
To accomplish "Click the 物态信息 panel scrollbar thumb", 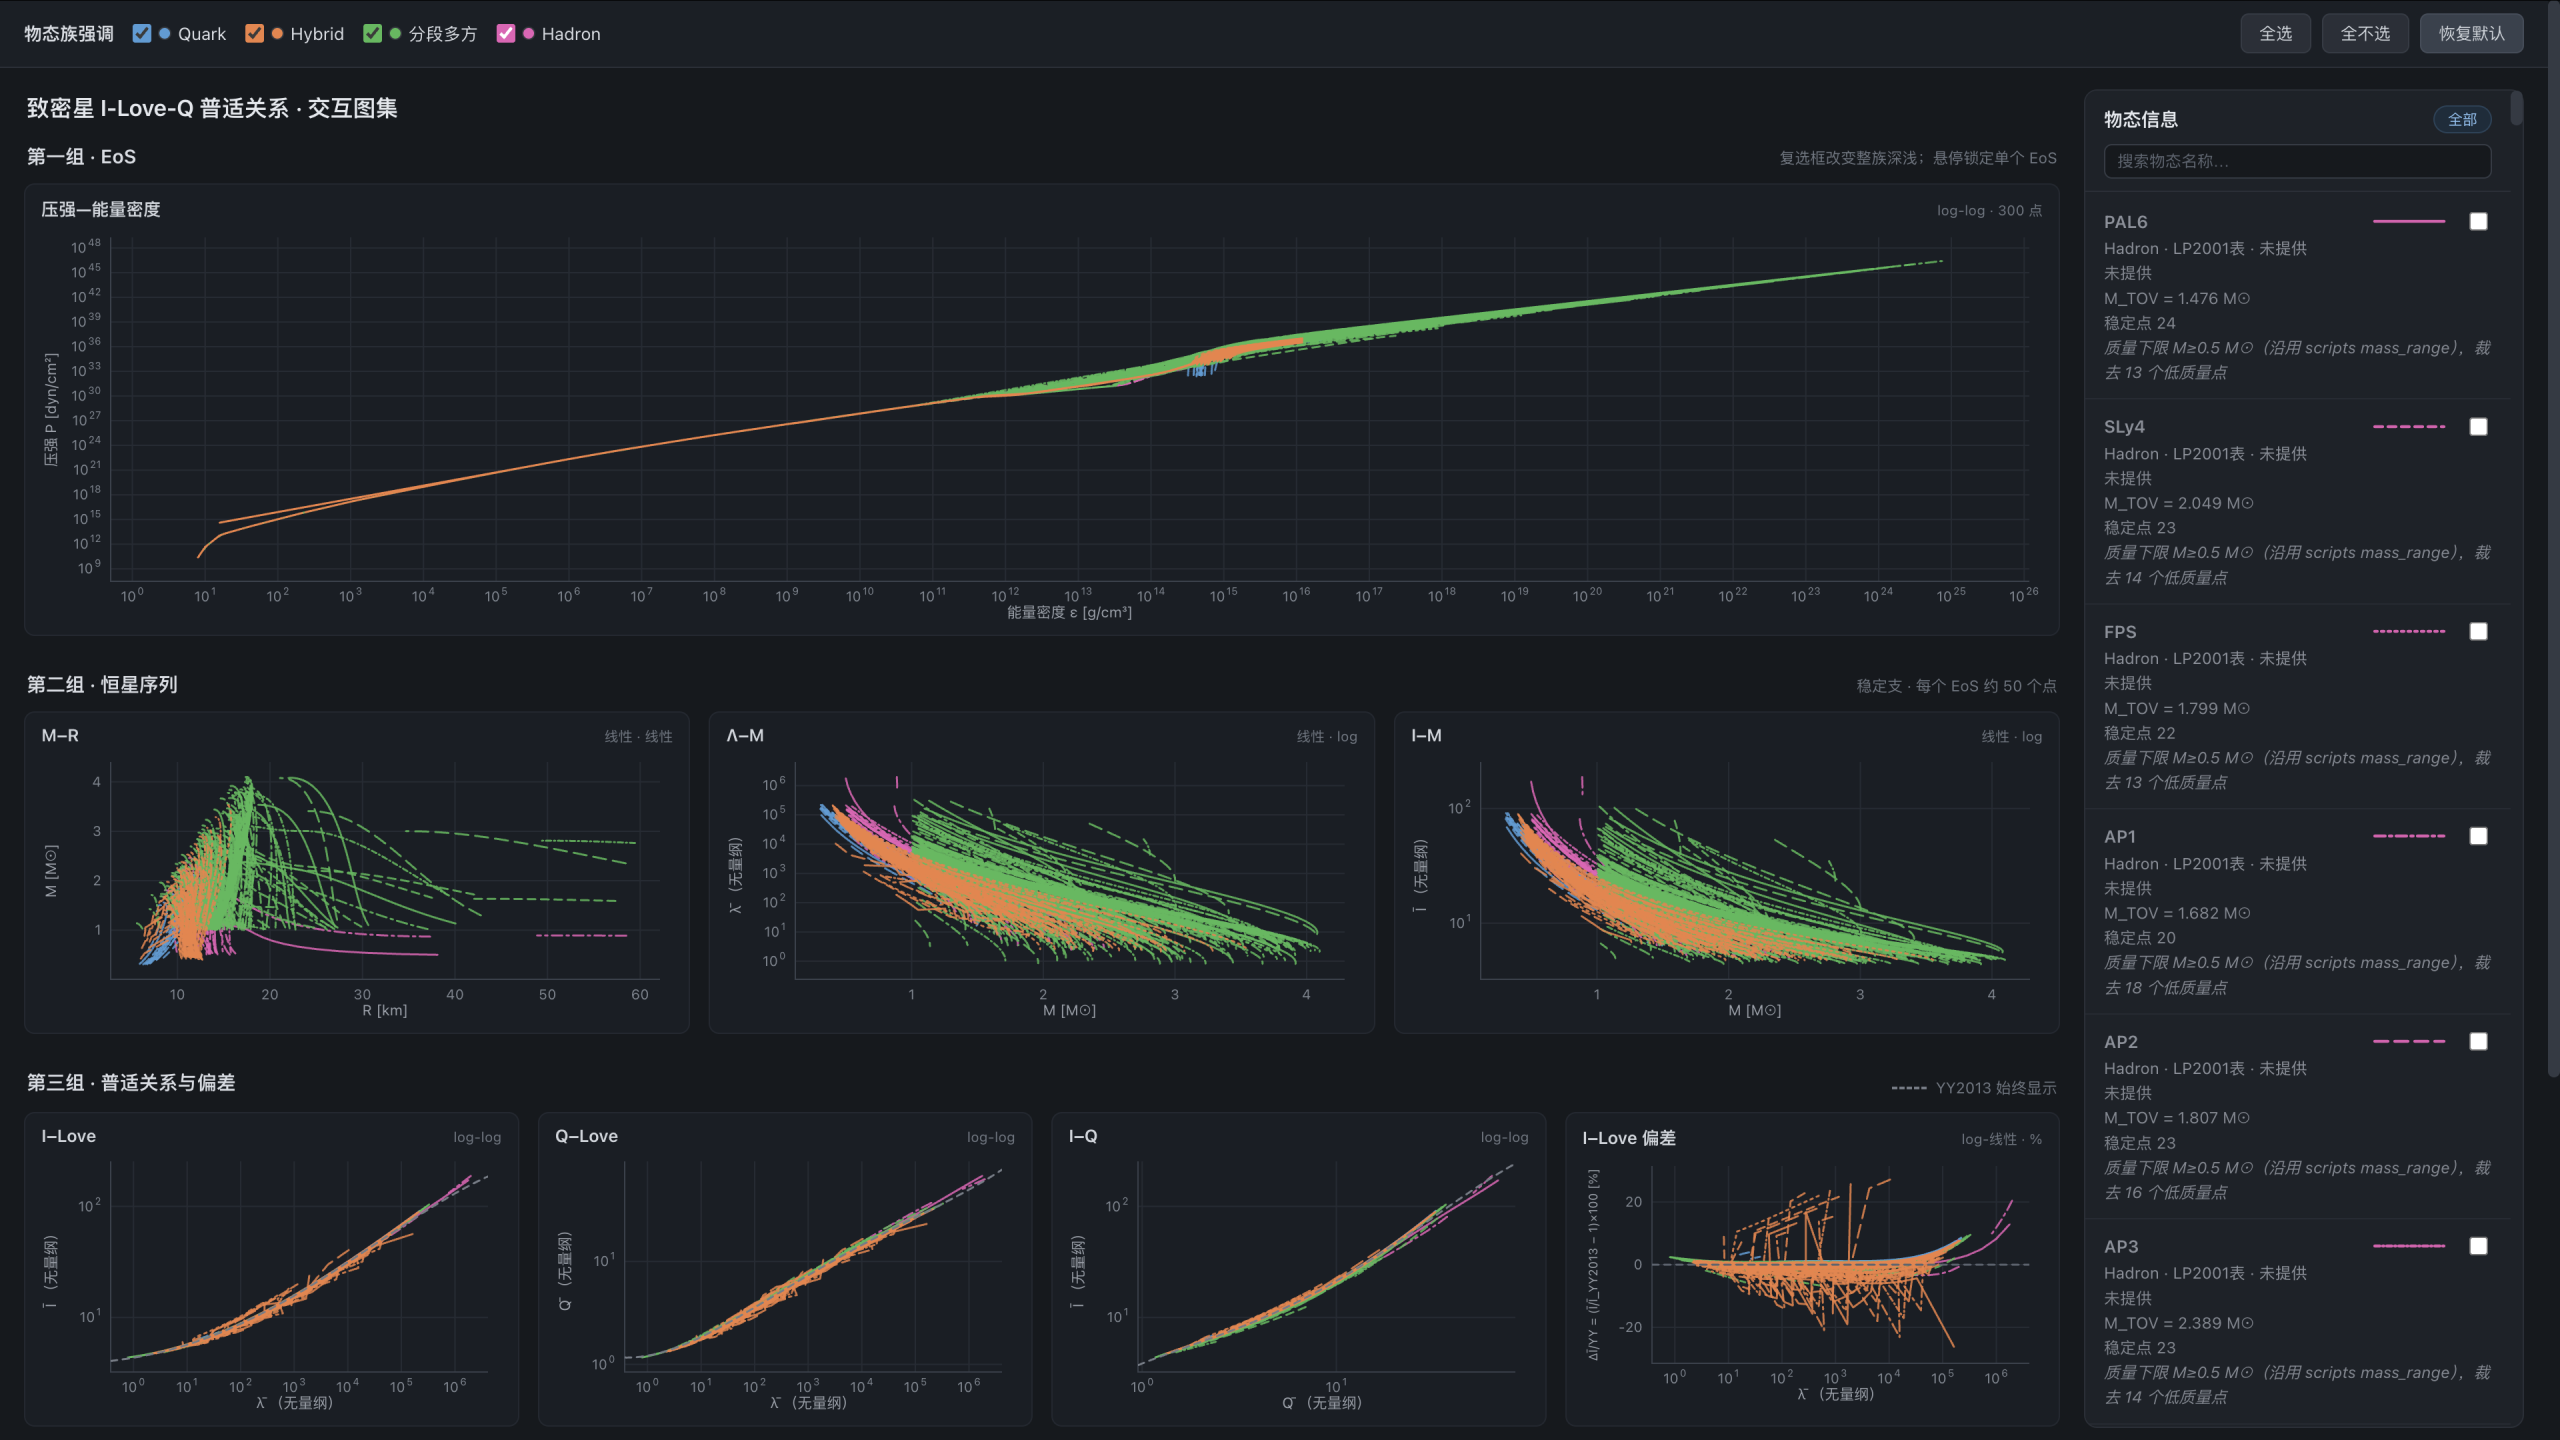I will [2516, 108].
